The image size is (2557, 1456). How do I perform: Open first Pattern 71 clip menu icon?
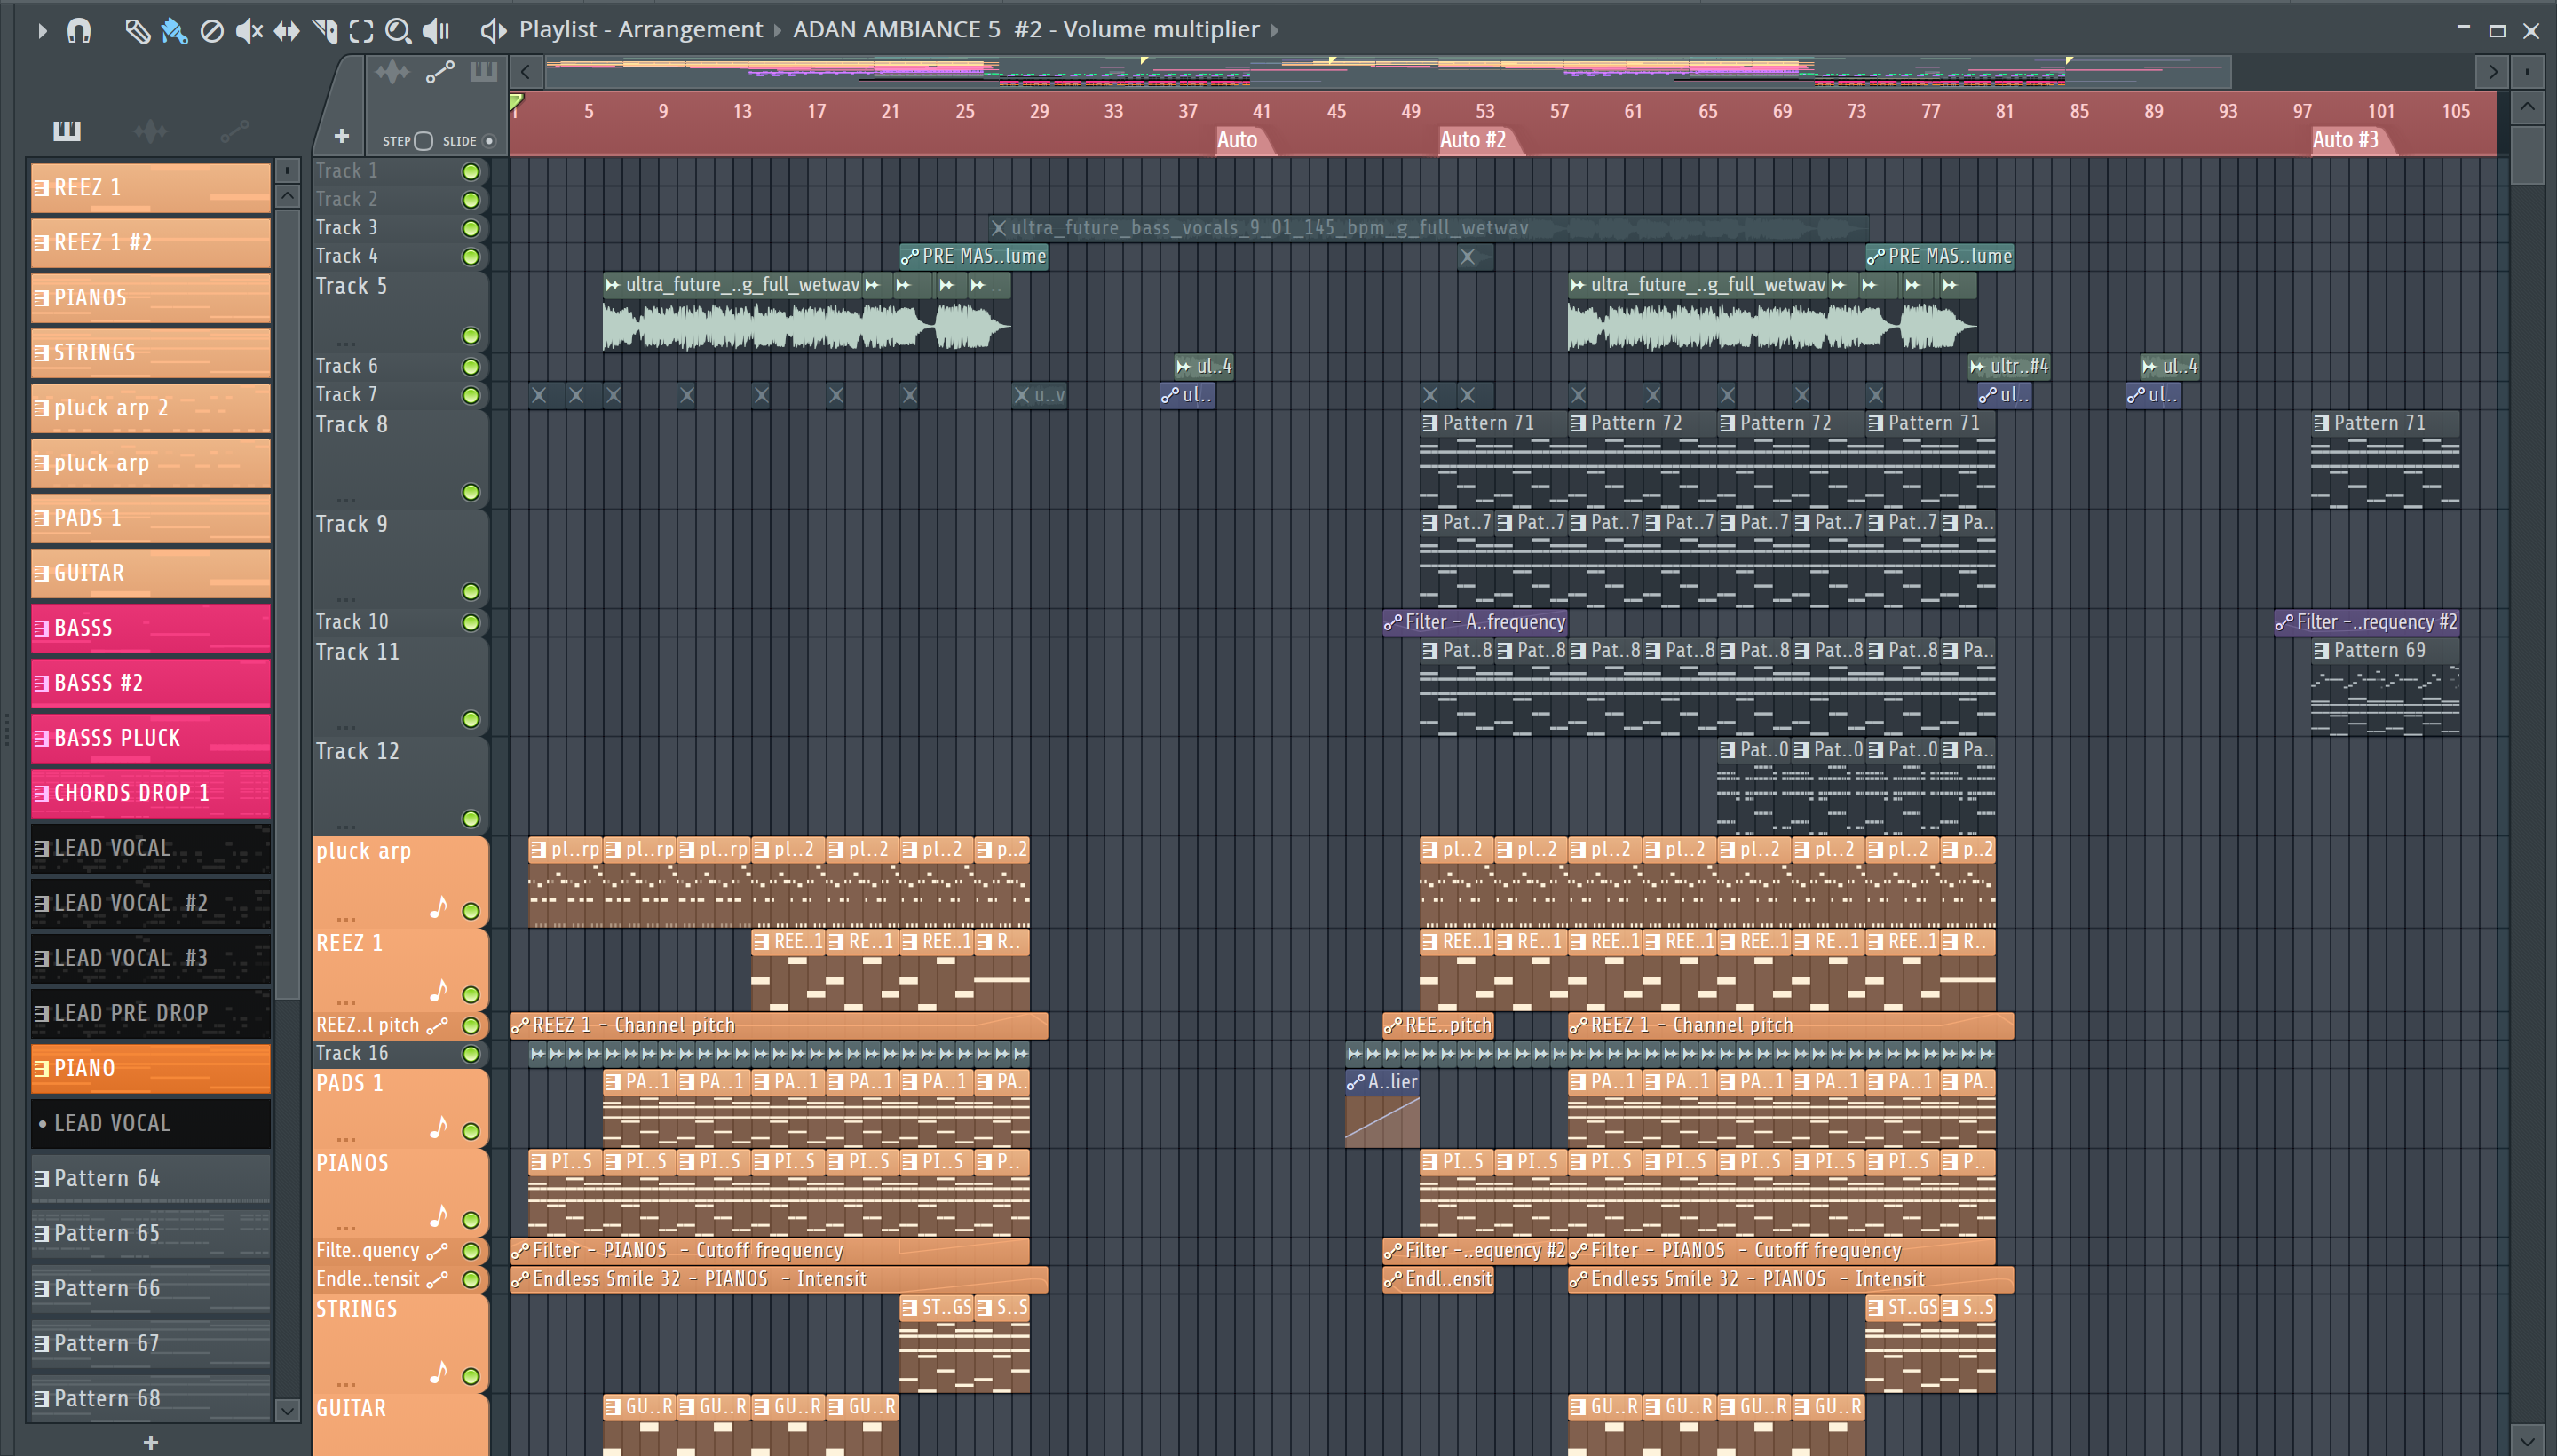1430,424
